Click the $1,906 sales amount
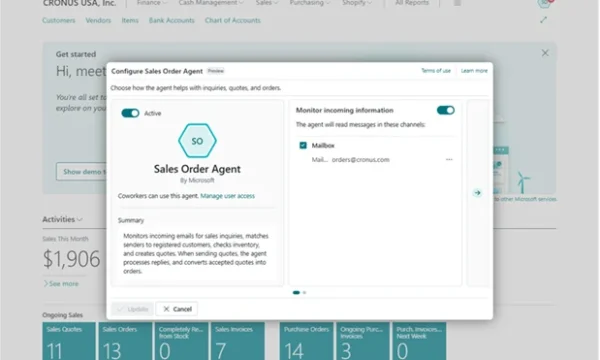The image size is (600, 360). tap(72, 259)
